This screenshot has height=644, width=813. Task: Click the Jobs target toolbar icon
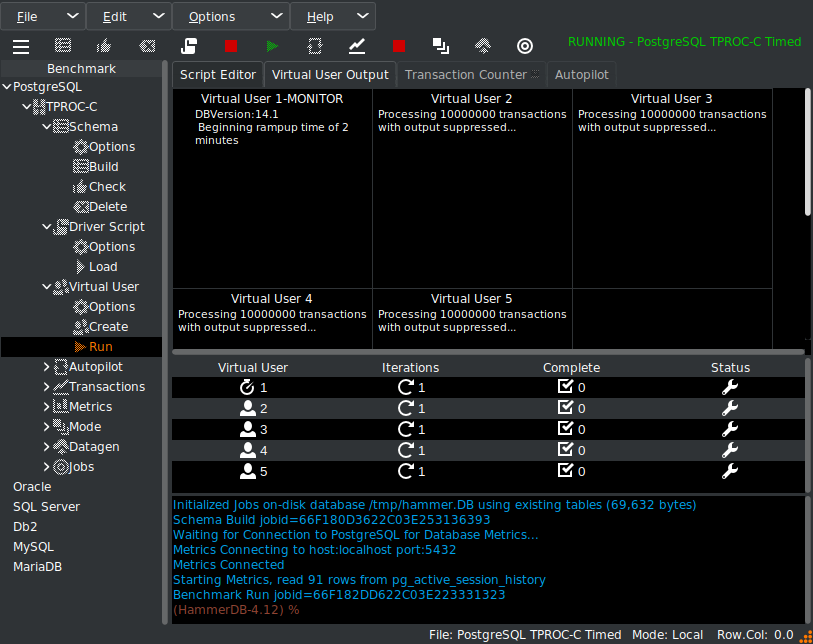tap(525, 46)
